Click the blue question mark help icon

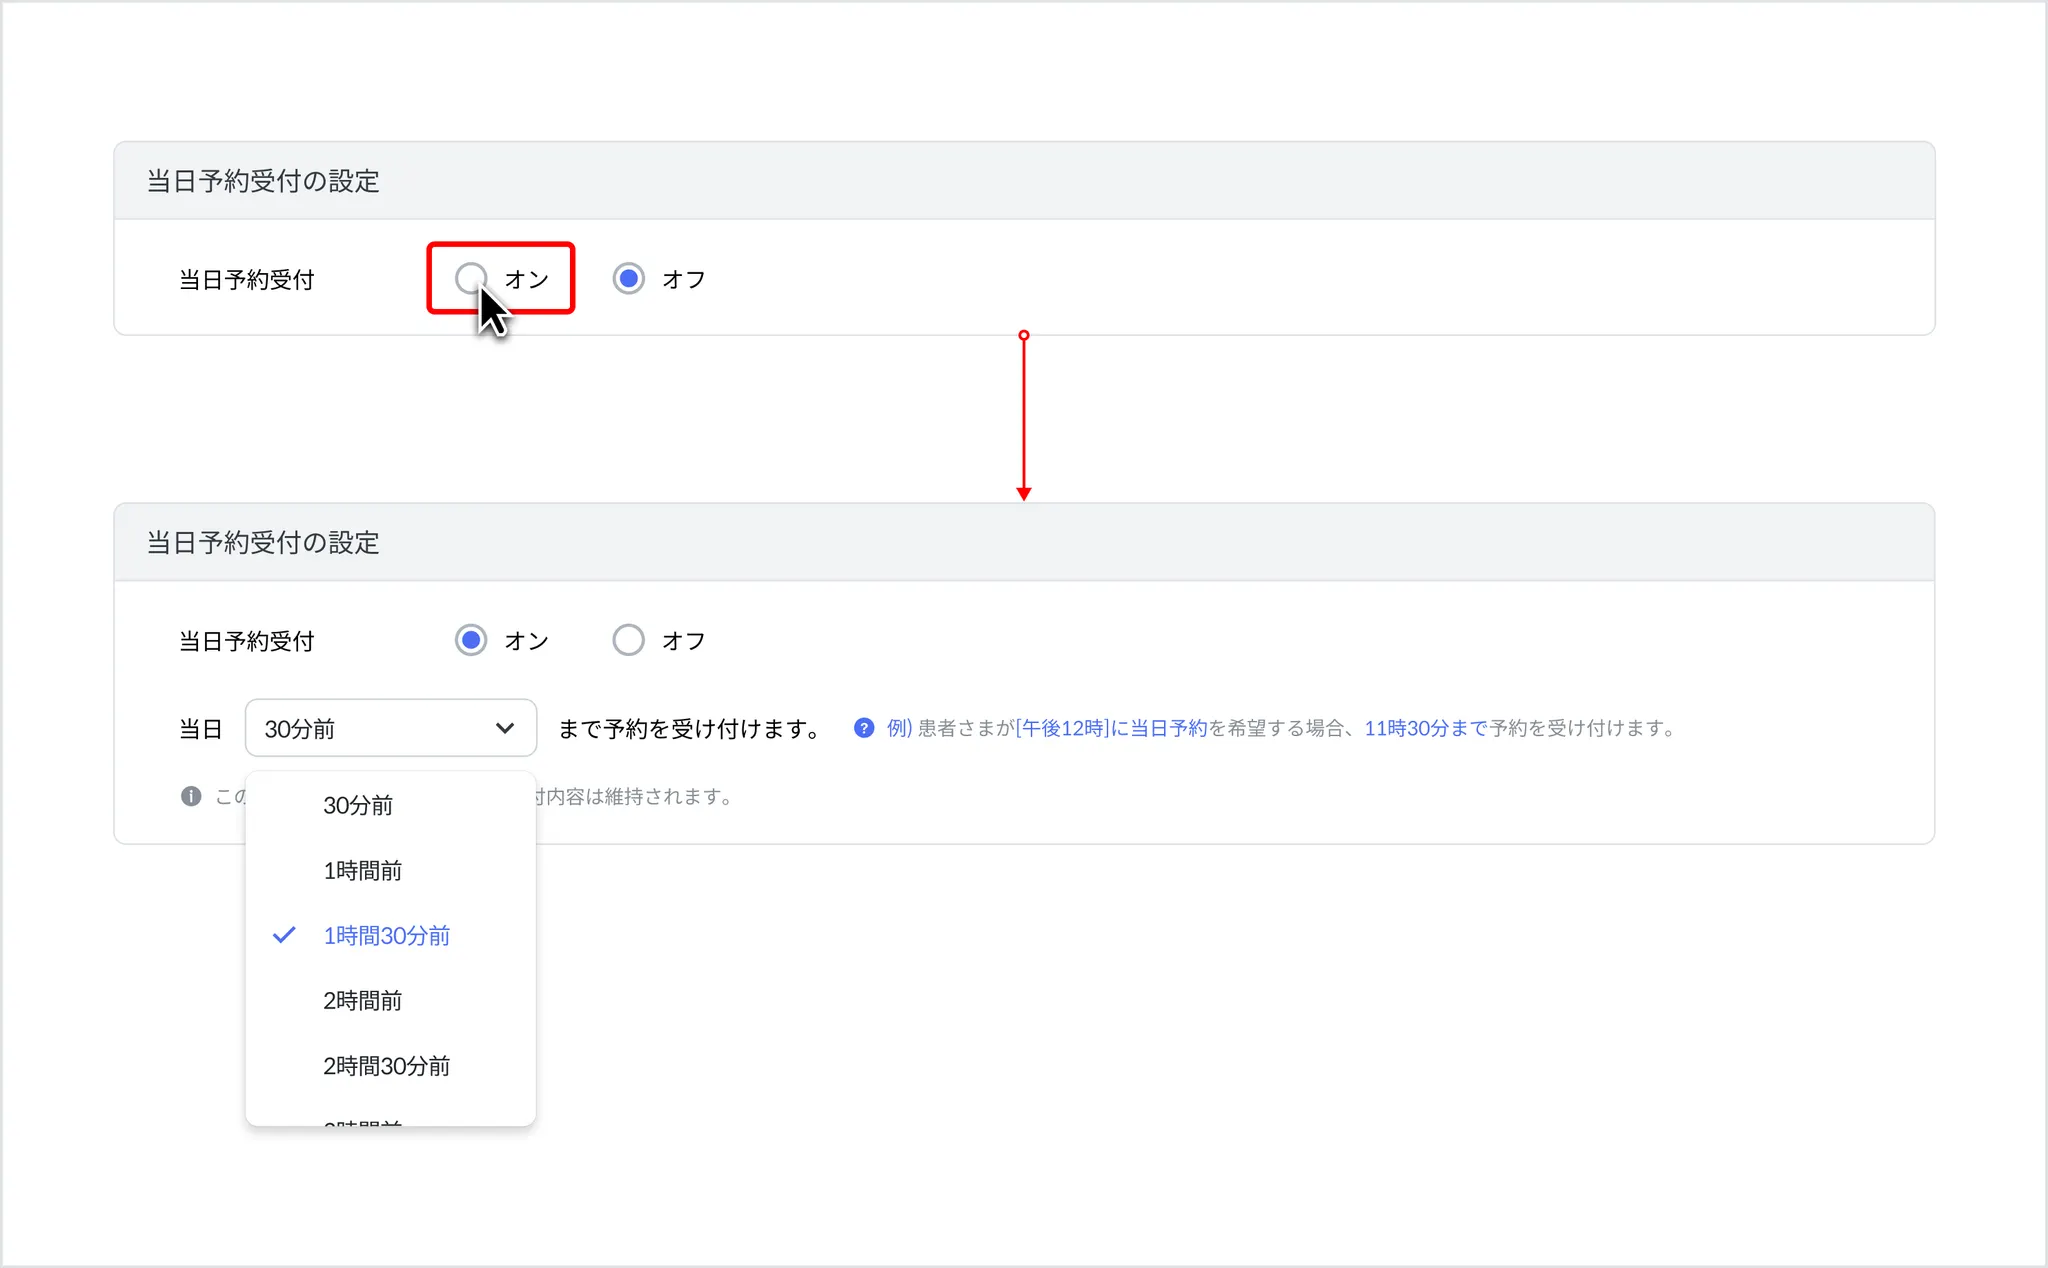point(864,728)
